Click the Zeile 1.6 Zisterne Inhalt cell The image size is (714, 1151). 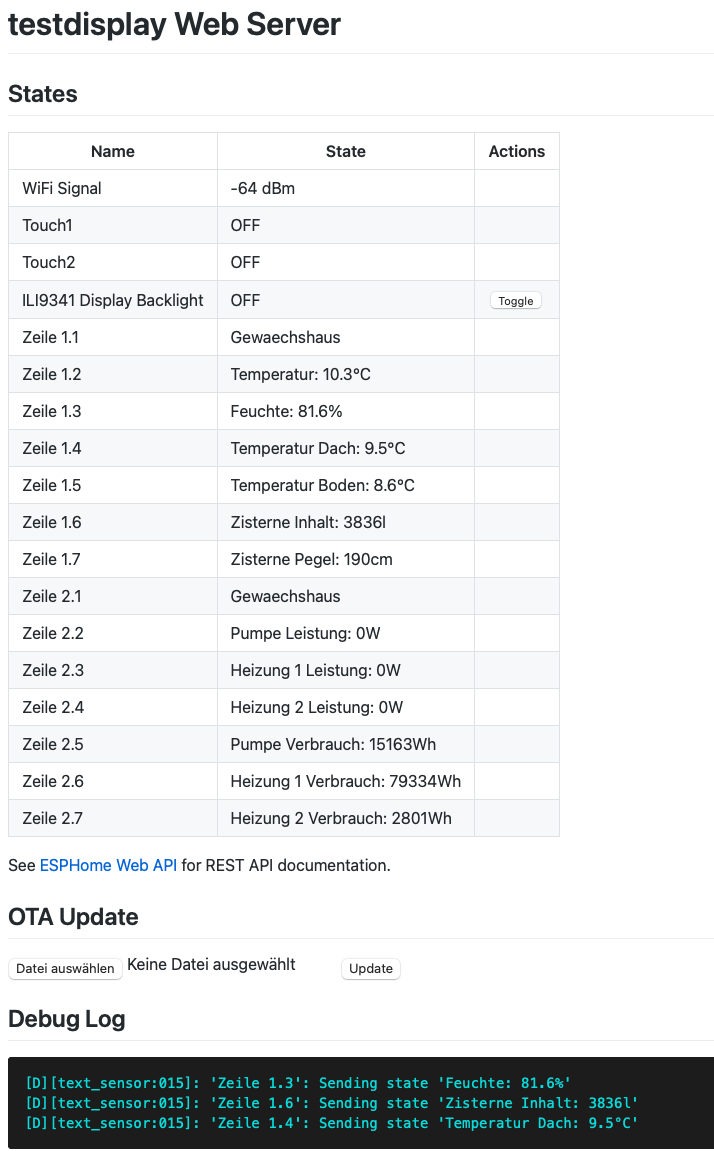(x=346, y=522)
